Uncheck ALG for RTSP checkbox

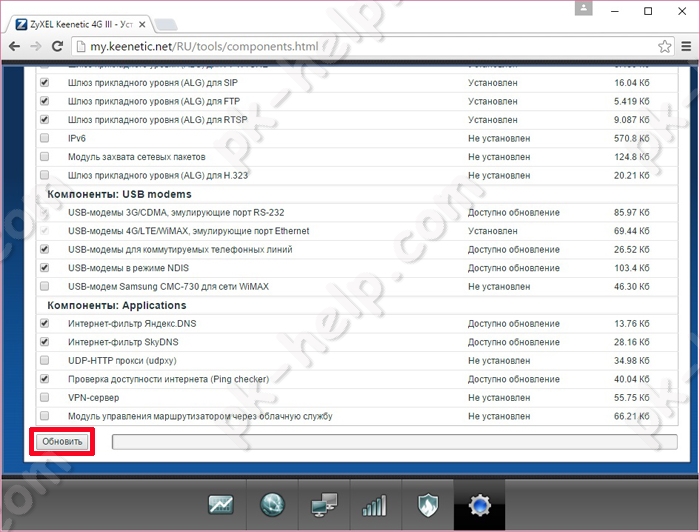[x=45, y=120]
